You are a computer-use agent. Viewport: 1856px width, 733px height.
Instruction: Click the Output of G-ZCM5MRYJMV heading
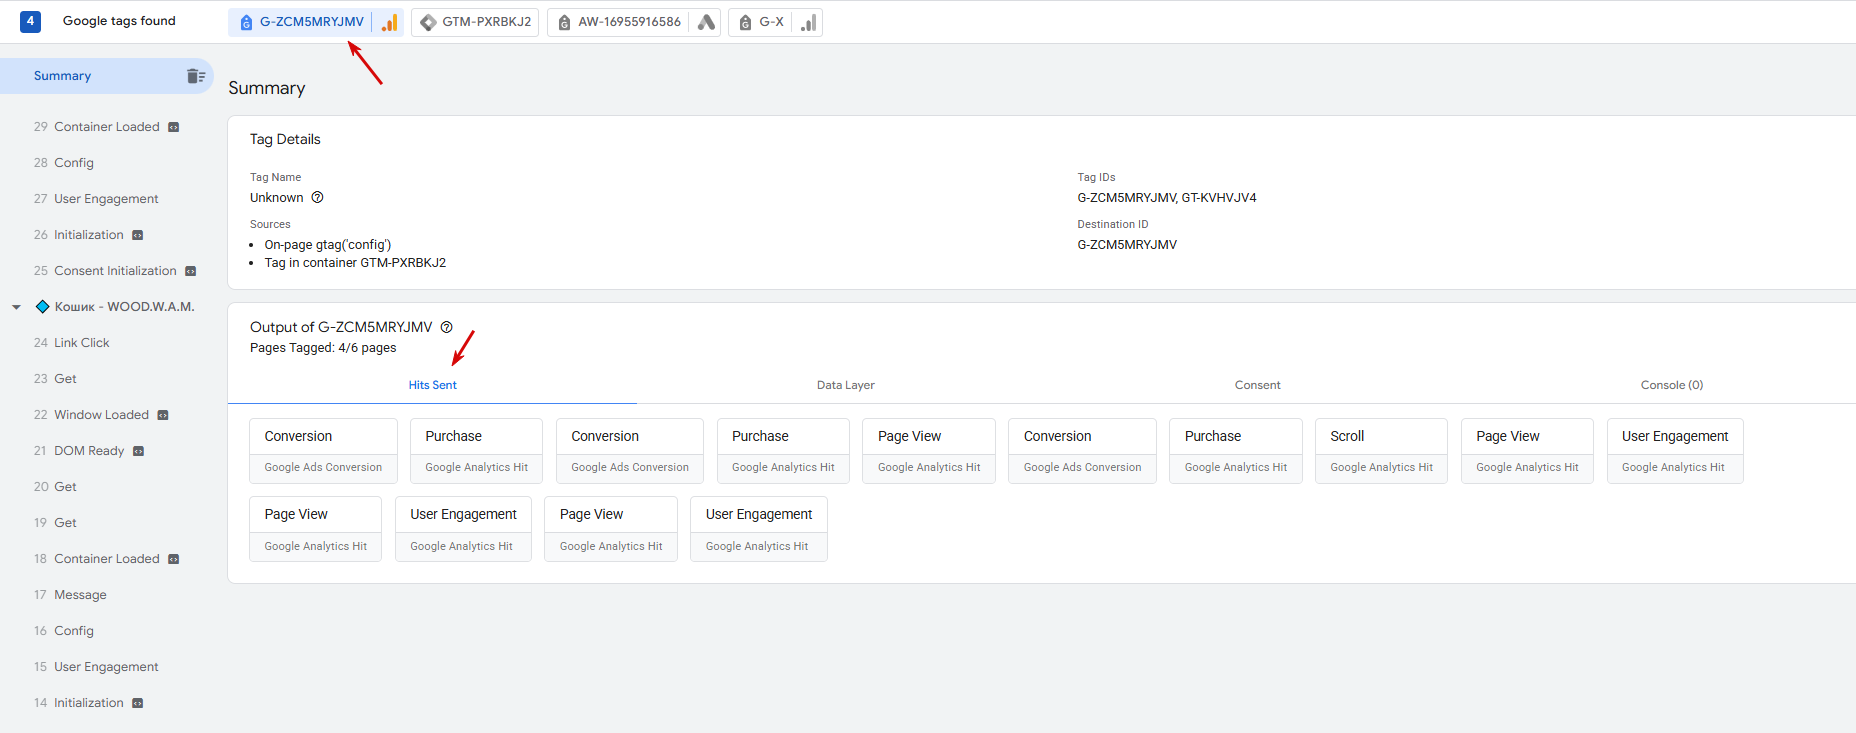click(341, 327)
